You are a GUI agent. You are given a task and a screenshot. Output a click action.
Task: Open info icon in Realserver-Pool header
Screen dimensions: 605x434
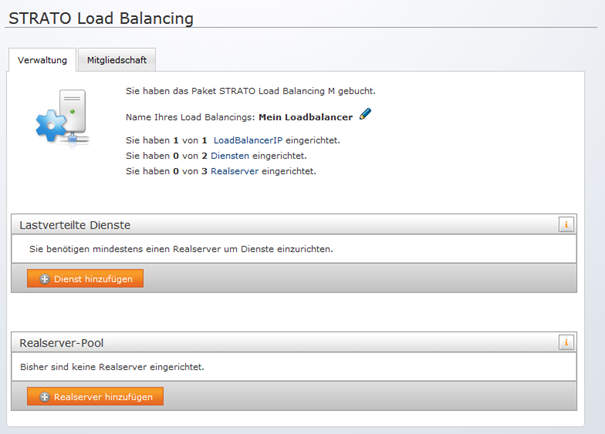pyautogui.click(x=566, y=343)
